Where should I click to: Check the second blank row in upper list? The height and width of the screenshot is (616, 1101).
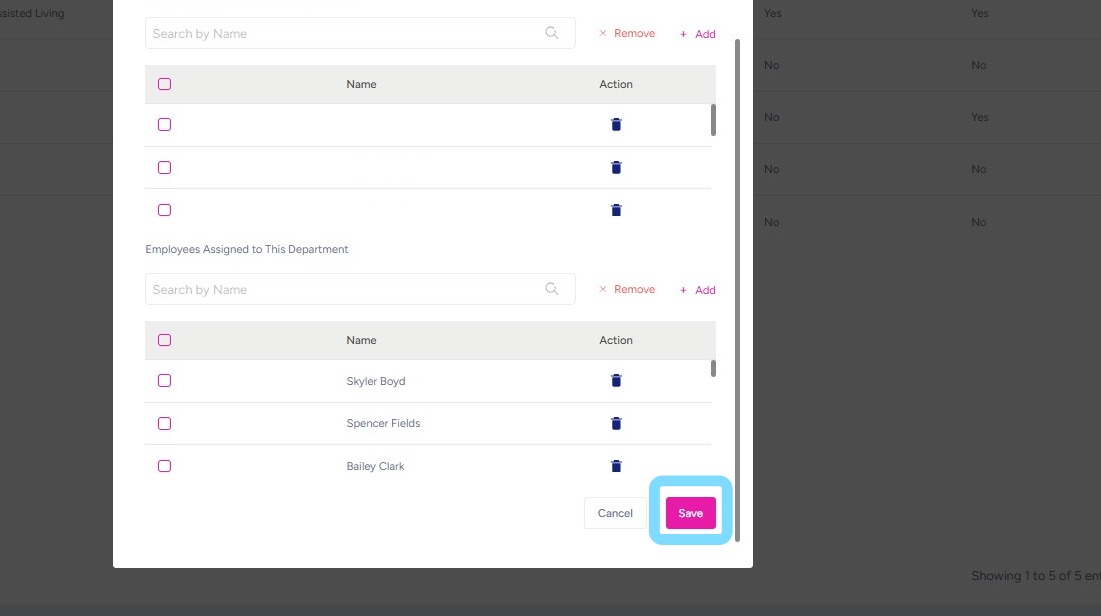pyautogui.click(x=164, y=167)
